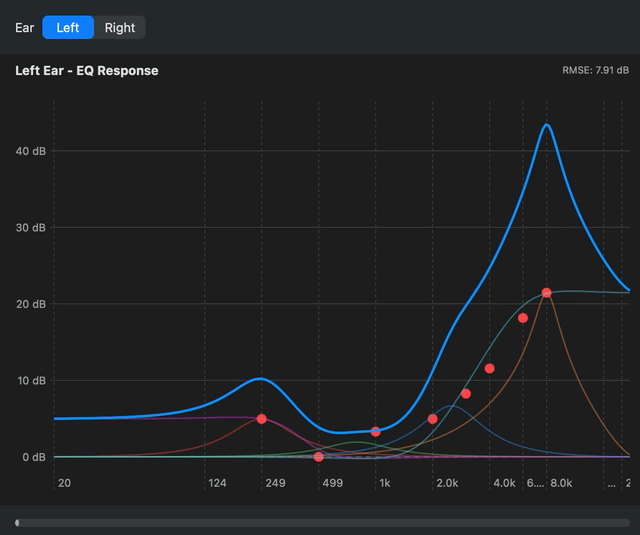
Task: Click the 'Left Ear - EQ Response' title
Action: [87, 71]
